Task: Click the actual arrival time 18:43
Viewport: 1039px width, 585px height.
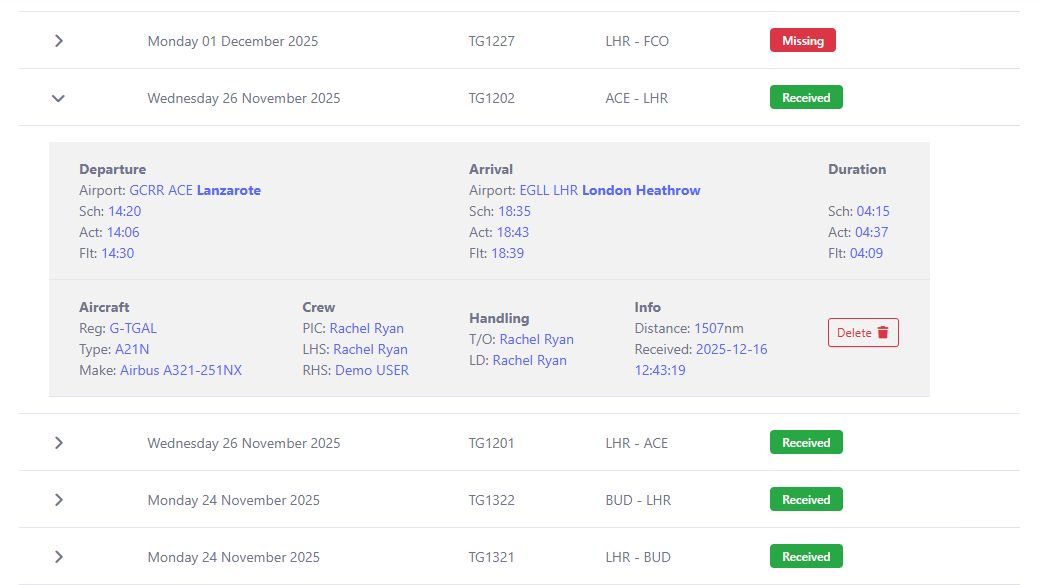Action: tap(512, 232)
